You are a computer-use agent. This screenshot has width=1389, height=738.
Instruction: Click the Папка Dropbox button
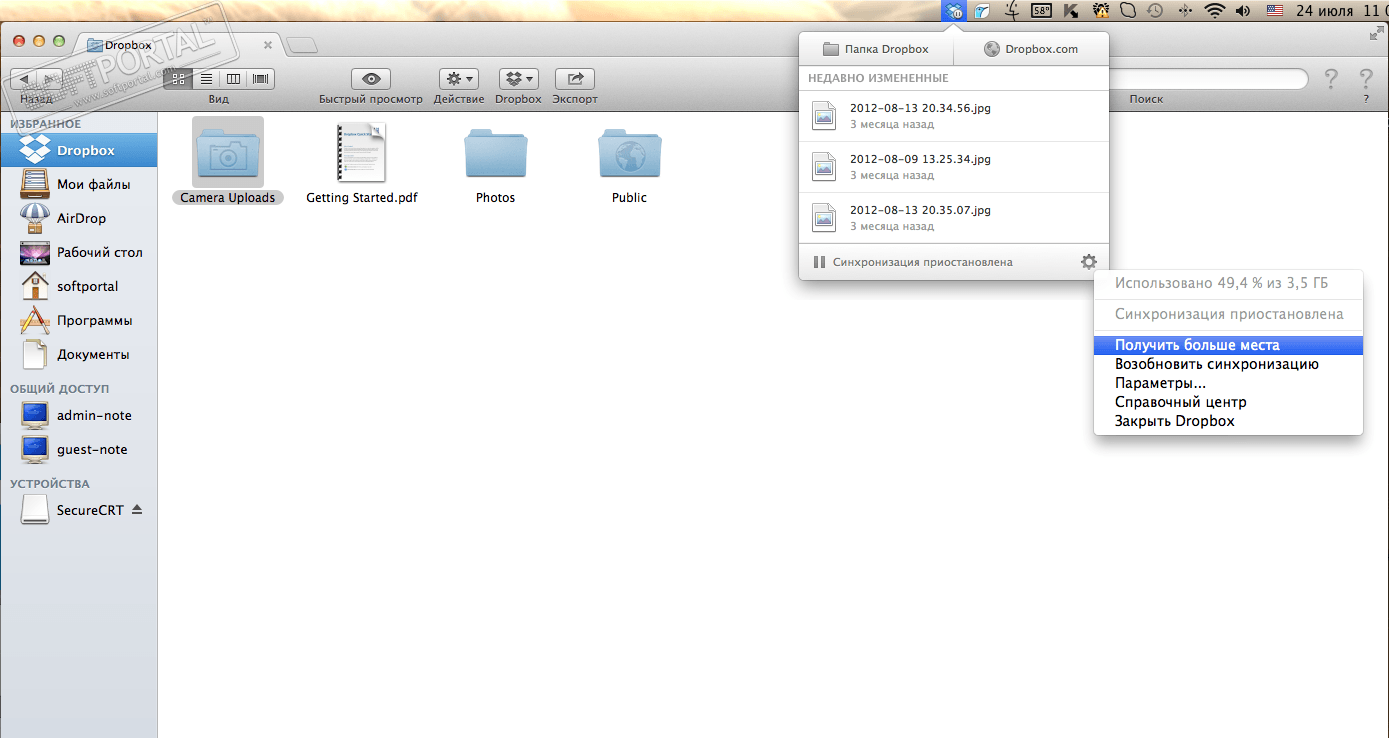tap(876, 49)
